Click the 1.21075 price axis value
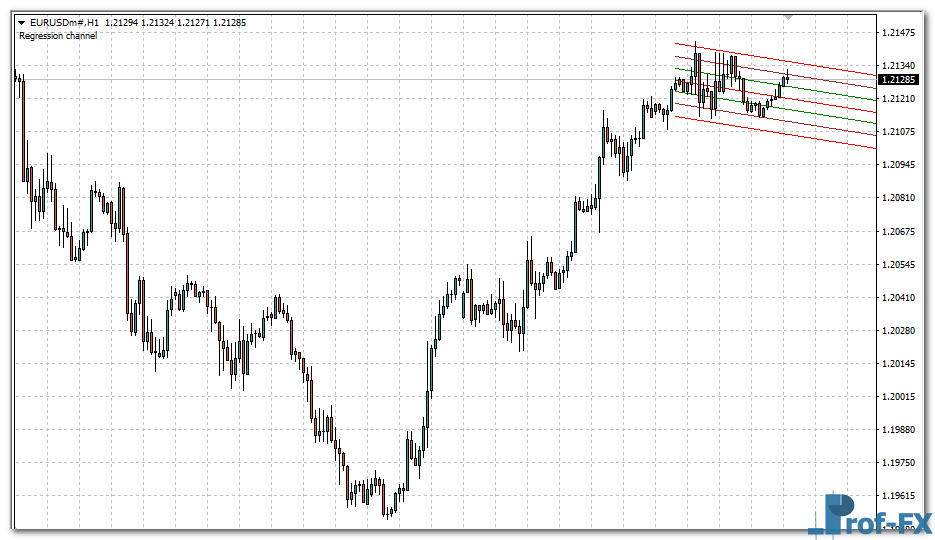 (902, 132)
